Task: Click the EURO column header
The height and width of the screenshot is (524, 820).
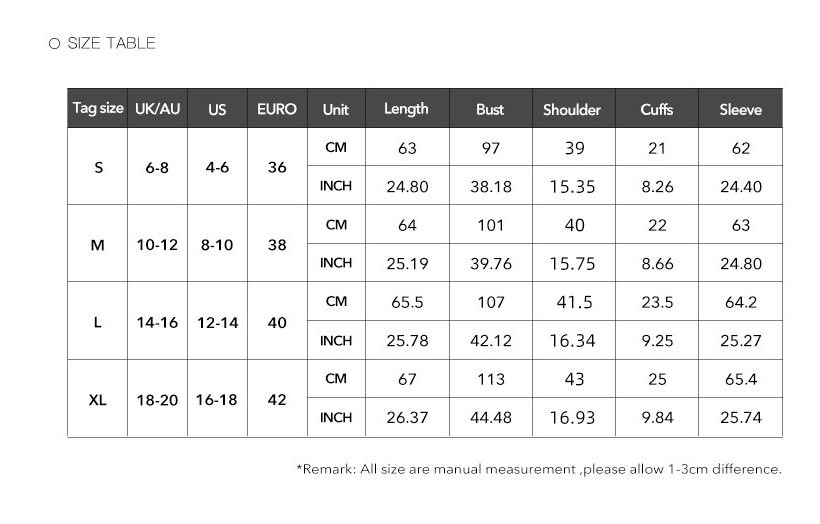Action: 277,109
